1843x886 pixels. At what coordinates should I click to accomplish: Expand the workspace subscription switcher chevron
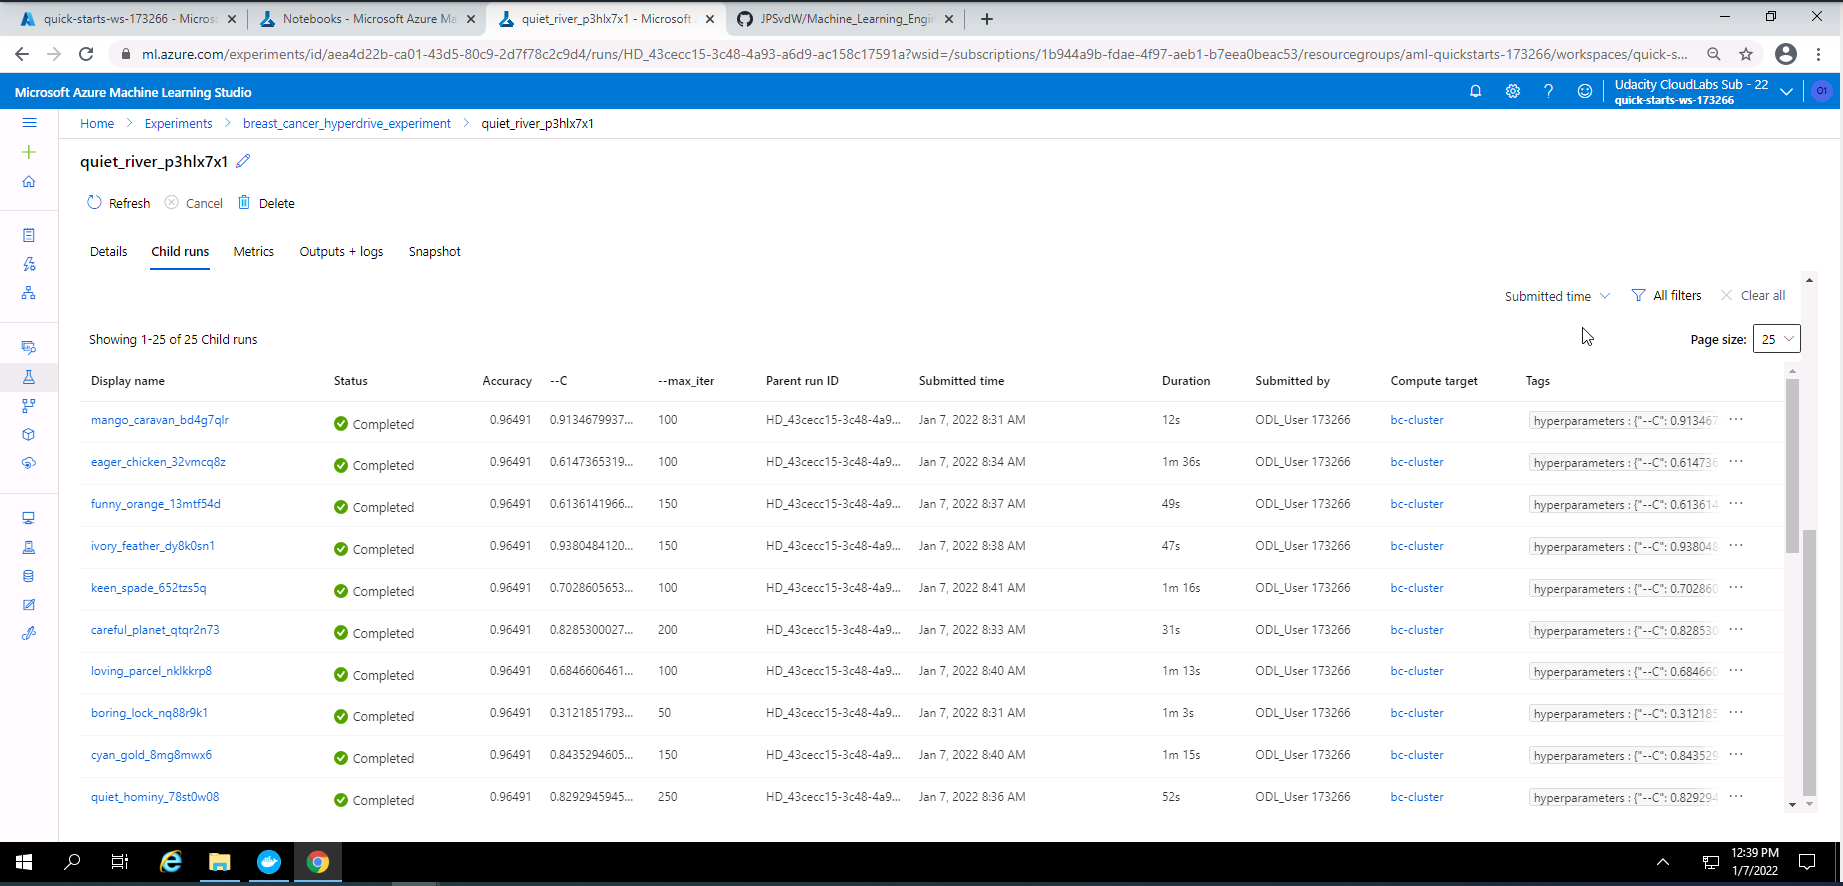point(1786,92)
